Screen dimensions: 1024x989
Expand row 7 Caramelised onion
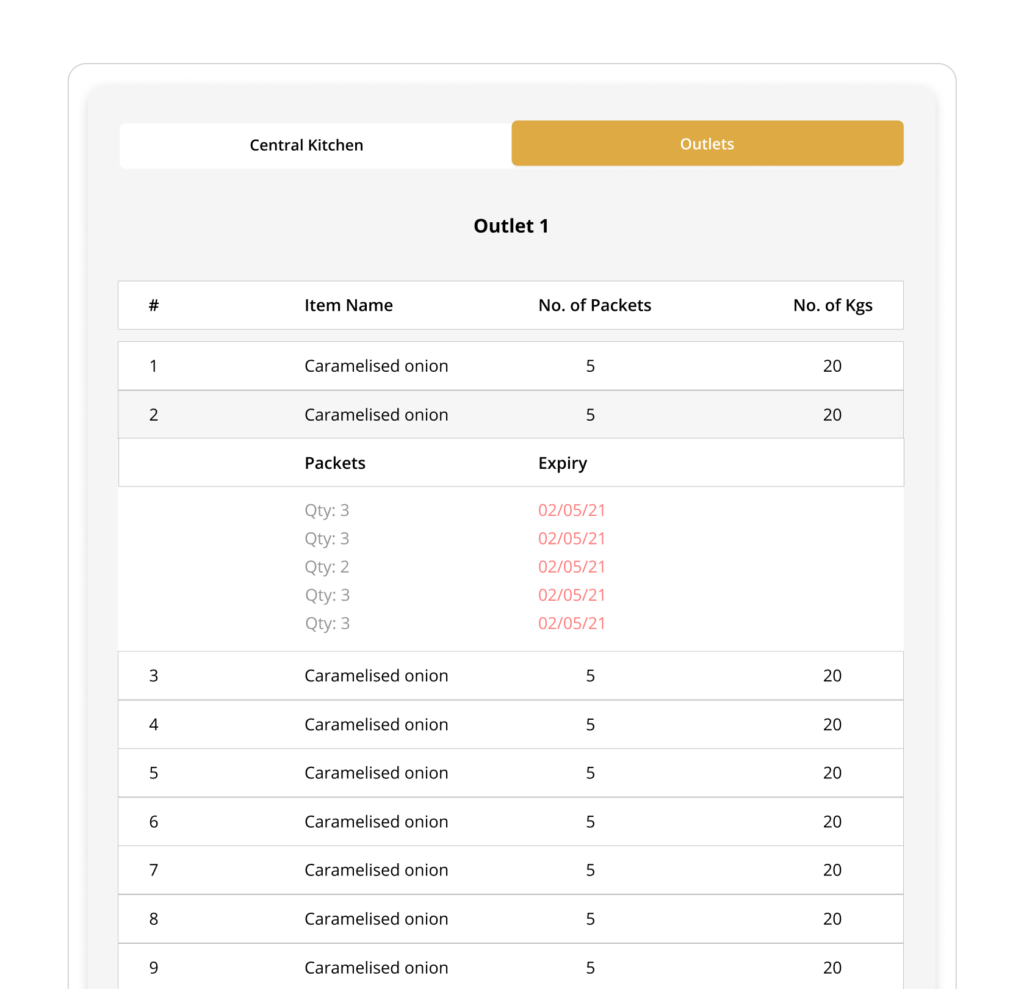pos(511,870)
